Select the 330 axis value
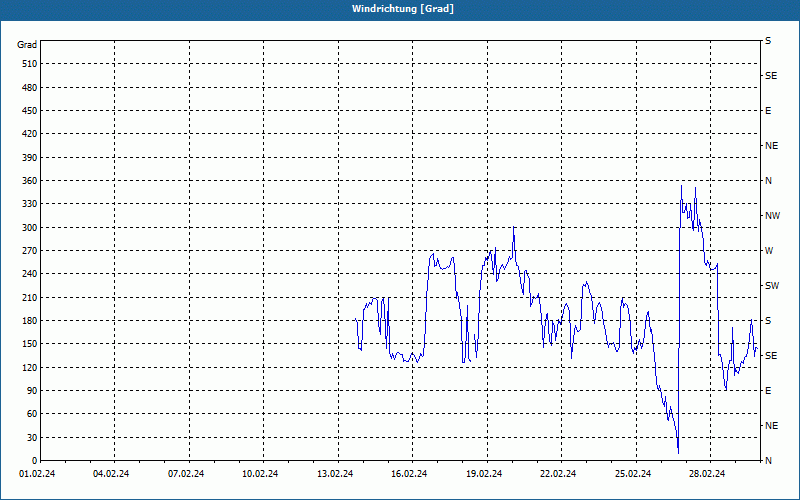Viewport: 800px width, 500px height. (30, 204)
